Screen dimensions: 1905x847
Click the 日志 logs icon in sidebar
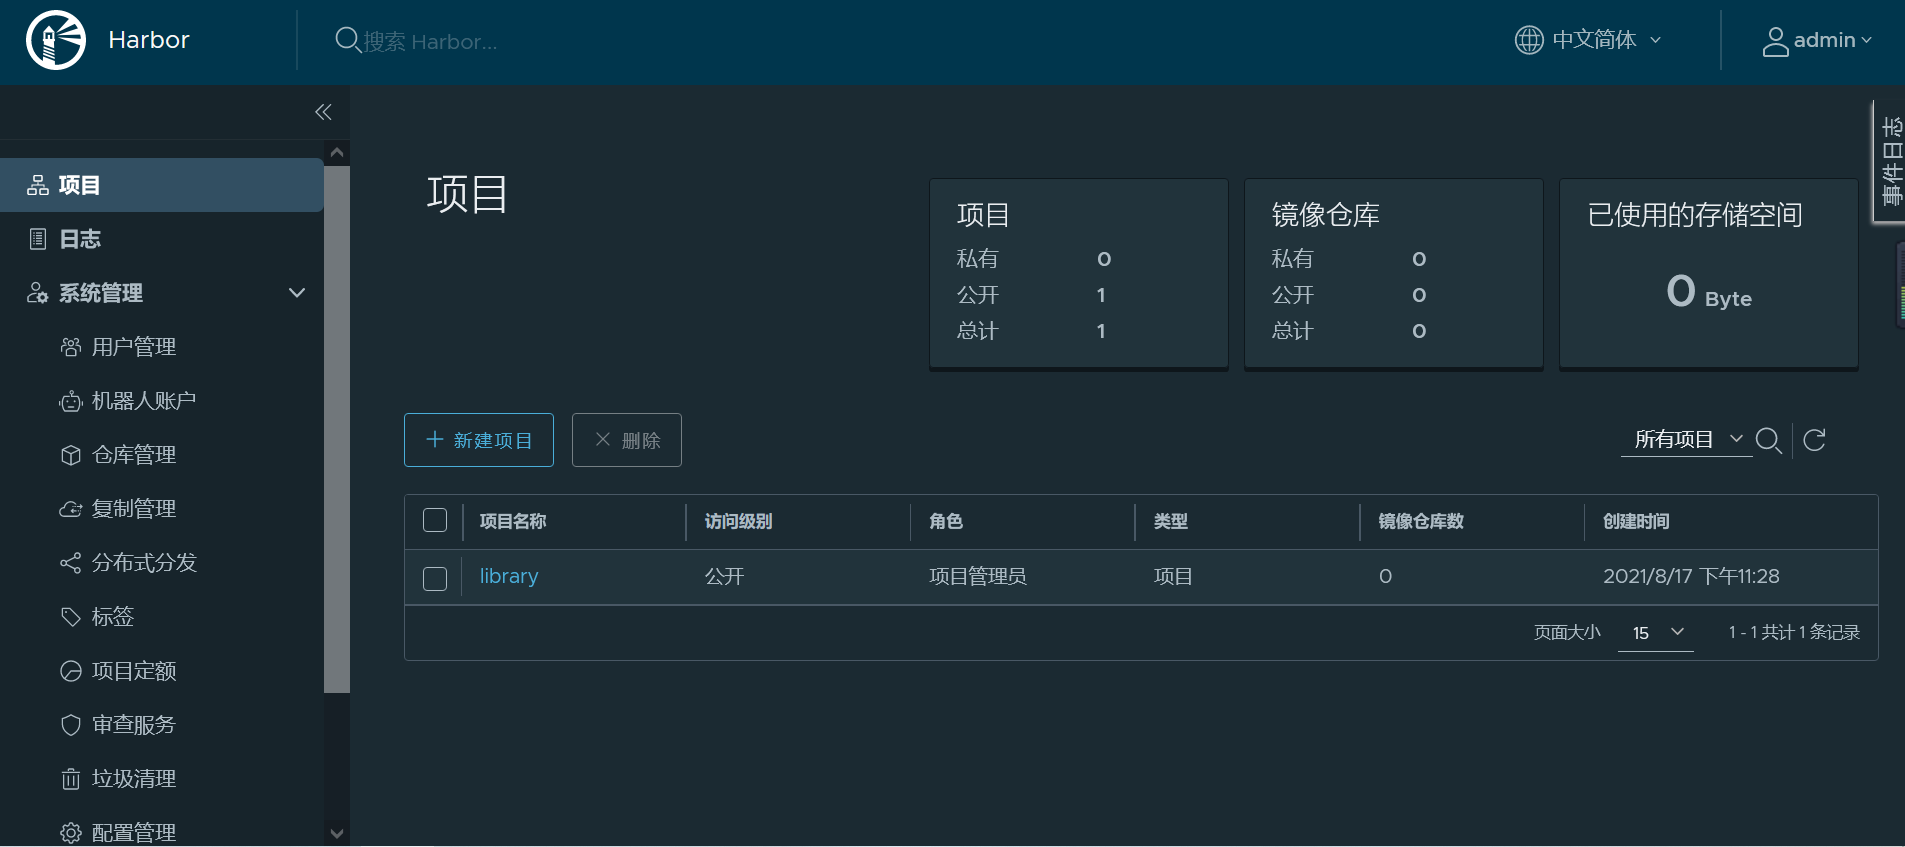(x=38, y=239)
